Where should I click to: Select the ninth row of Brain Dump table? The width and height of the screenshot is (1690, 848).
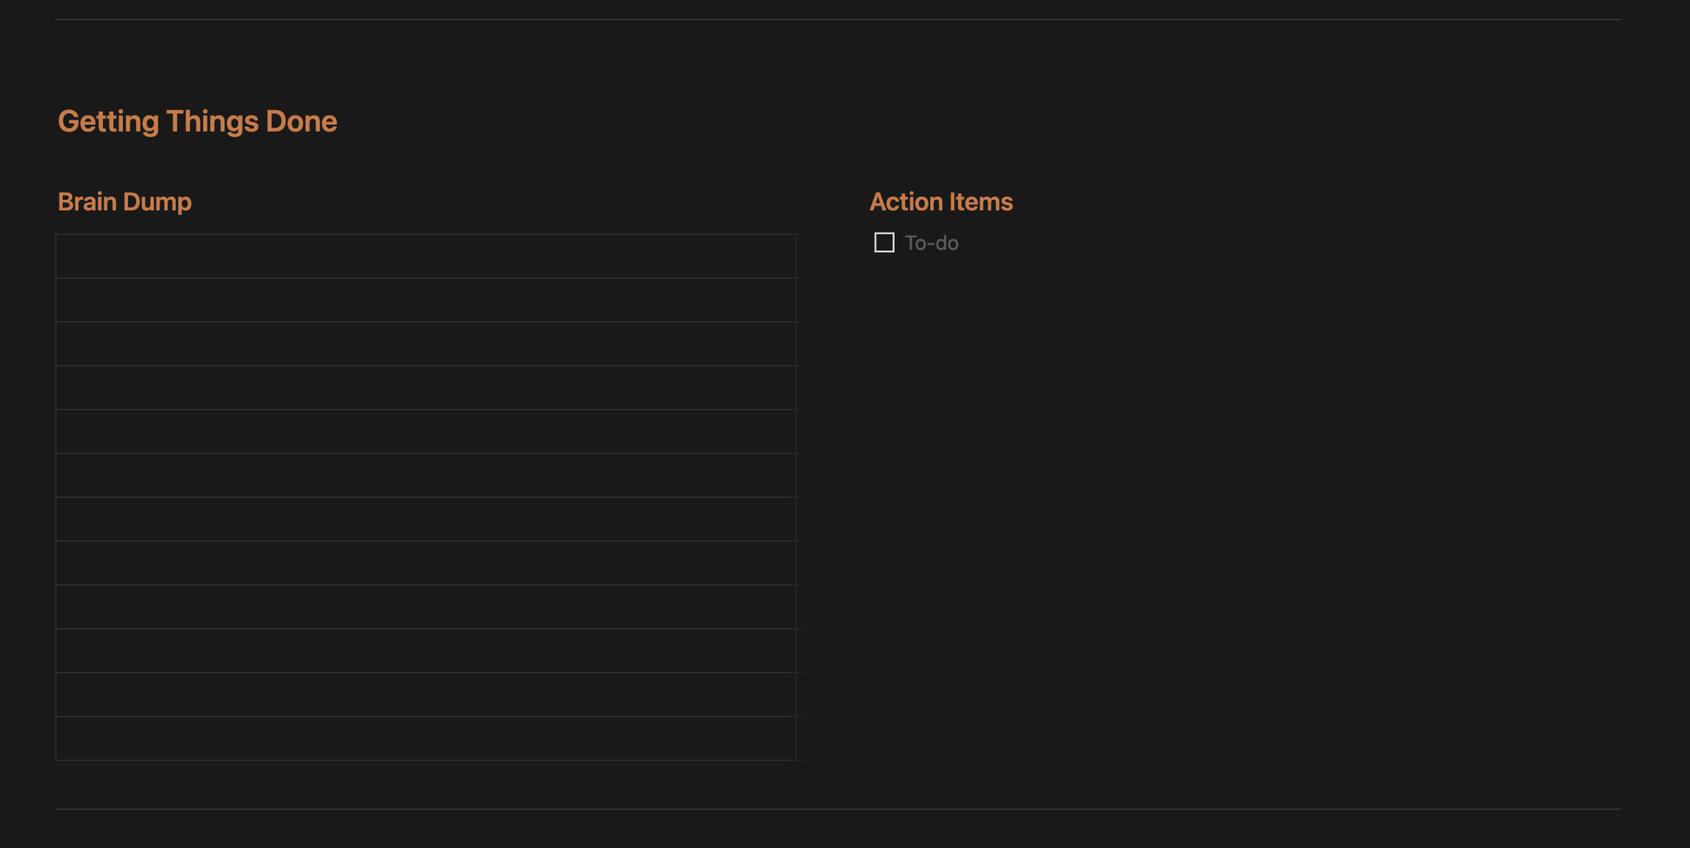(426, 607)
